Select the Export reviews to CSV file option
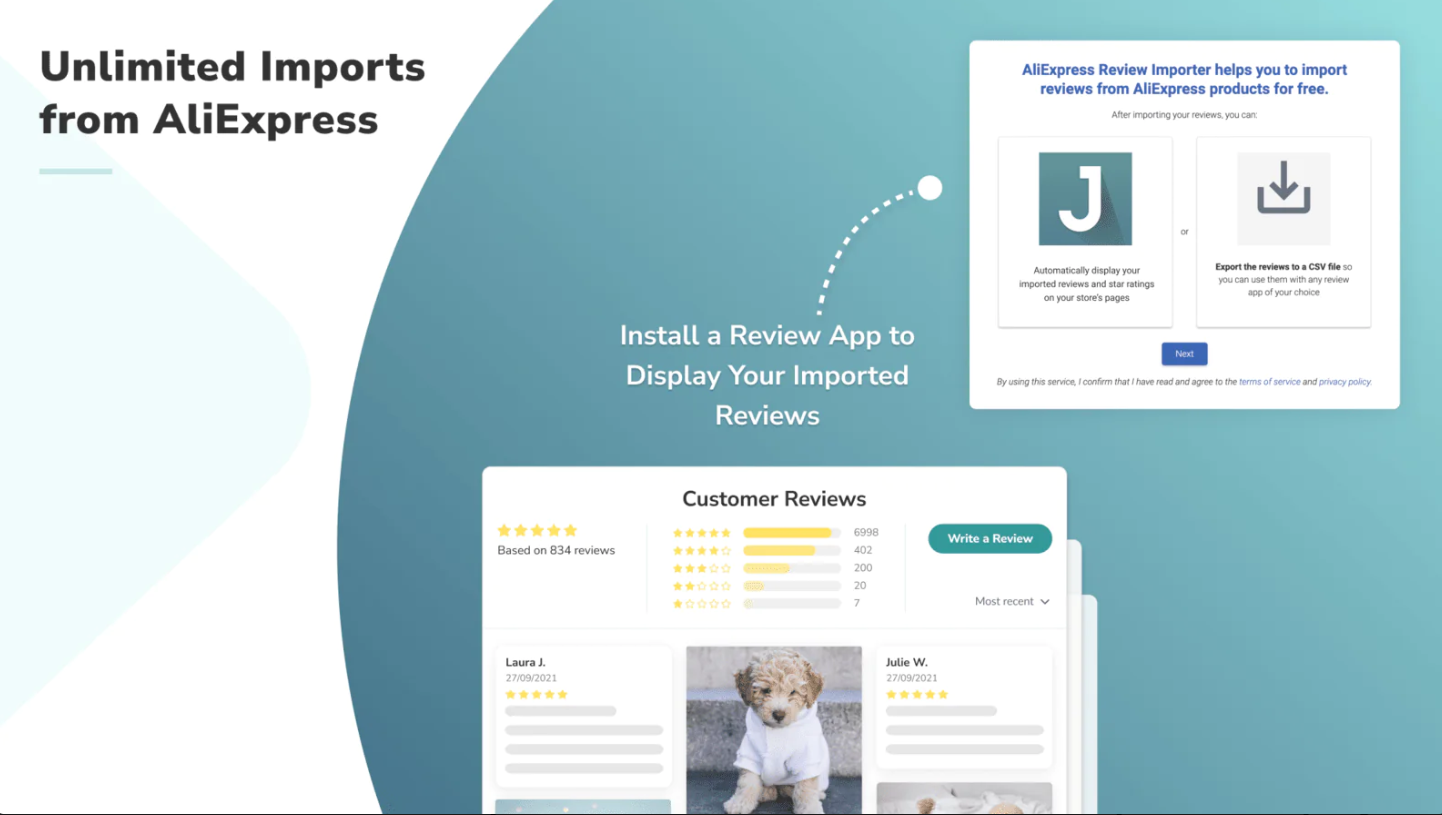1442x815 pixels. coord(1283,232)
